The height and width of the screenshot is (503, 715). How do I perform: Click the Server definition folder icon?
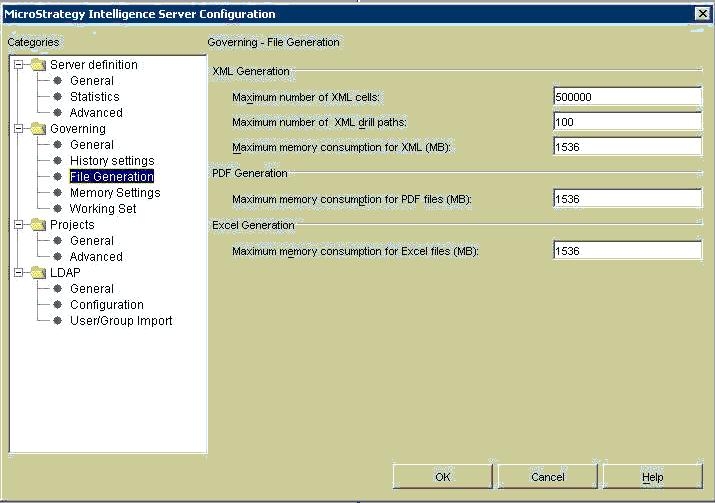[38, 65]
